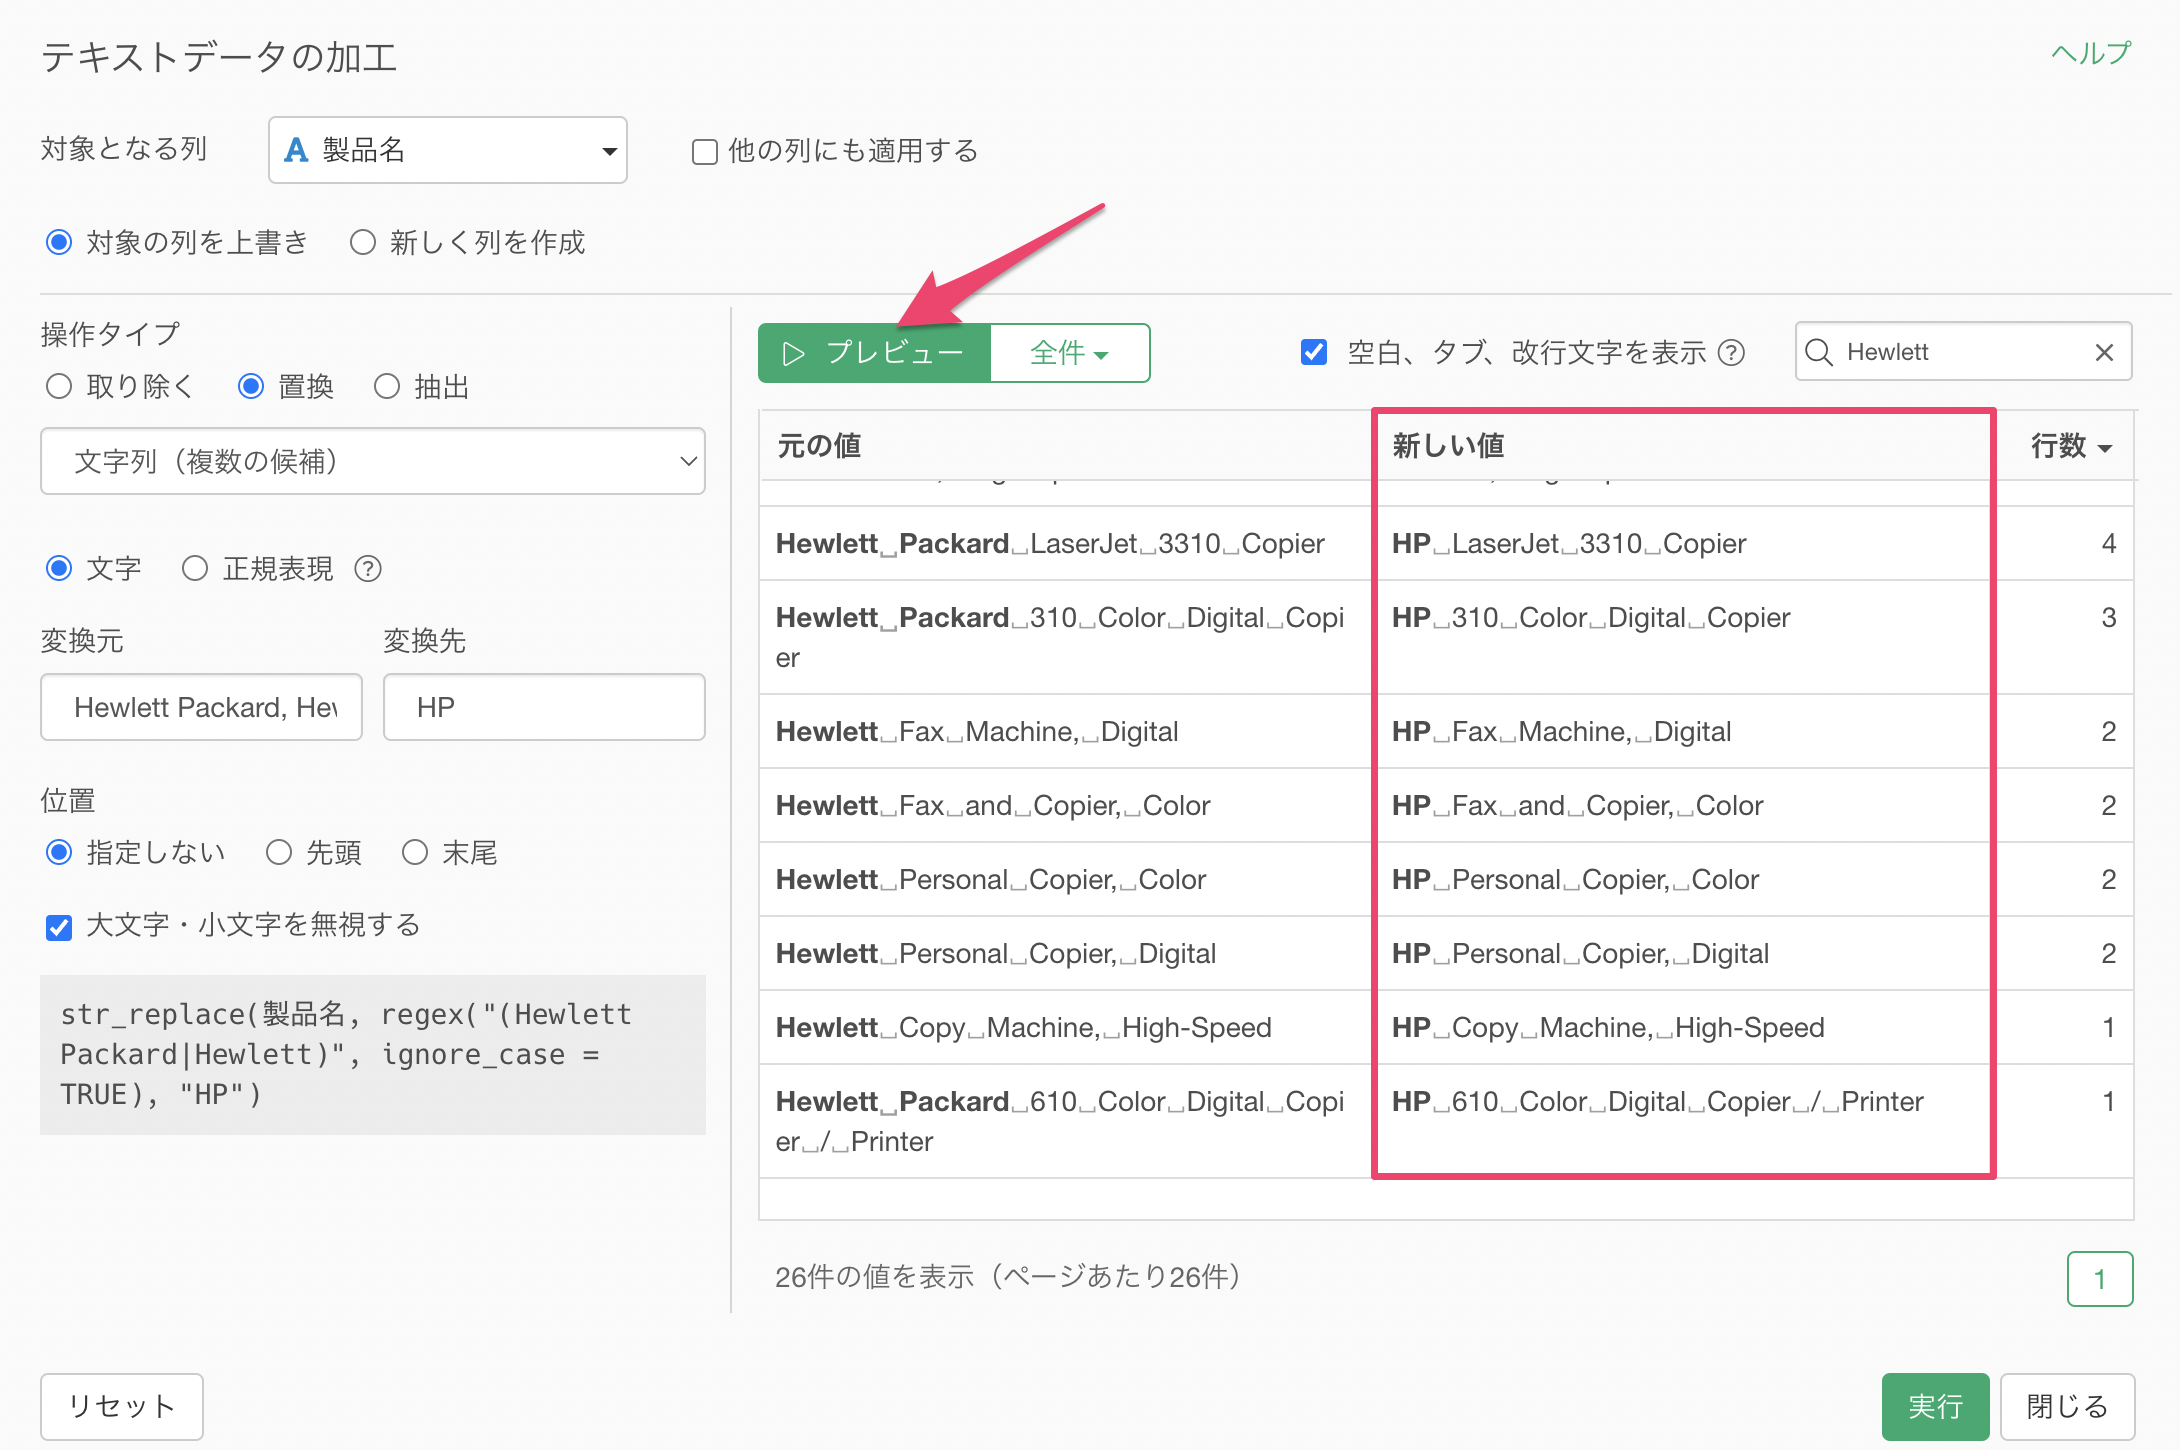Go to page 1 of results

coord(2100,1278)
